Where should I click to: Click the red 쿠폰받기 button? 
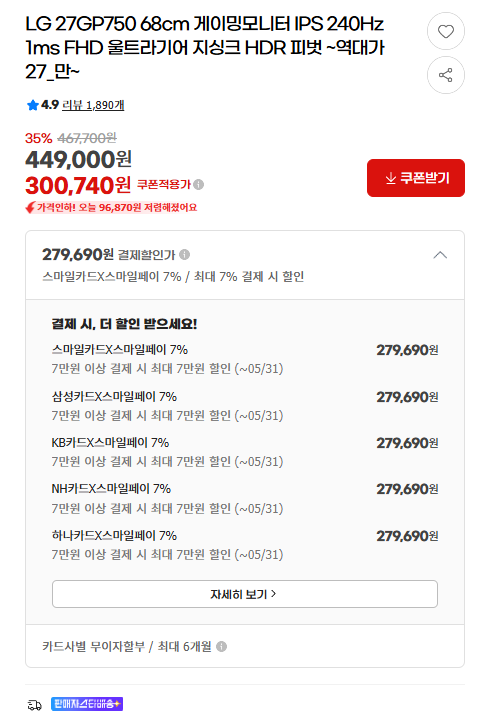coord(416,178)
